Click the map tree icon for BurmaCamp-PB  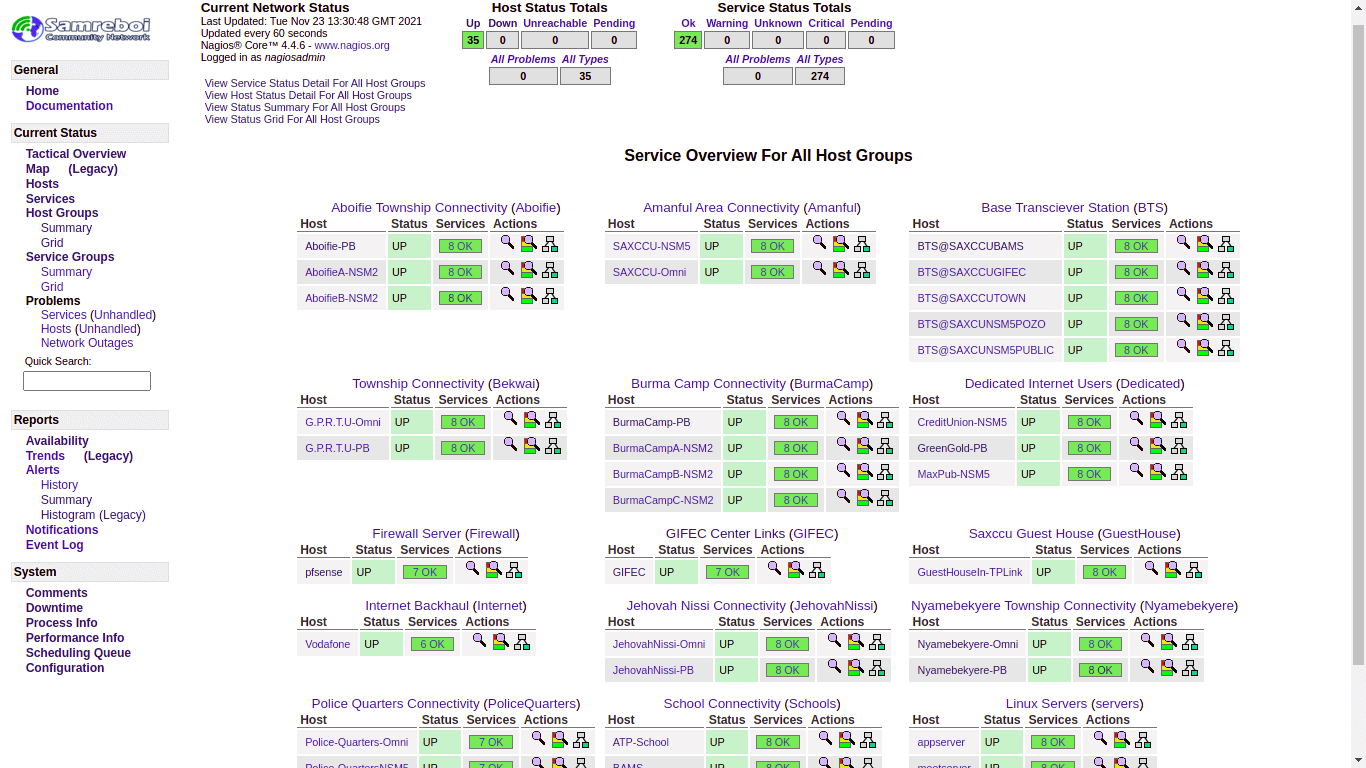tap(885, 419)
